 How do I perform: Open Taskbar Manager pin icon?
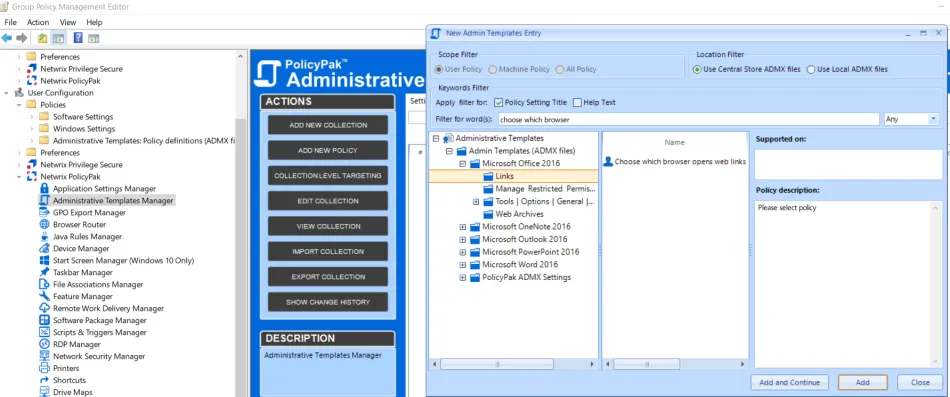[44, 272]
